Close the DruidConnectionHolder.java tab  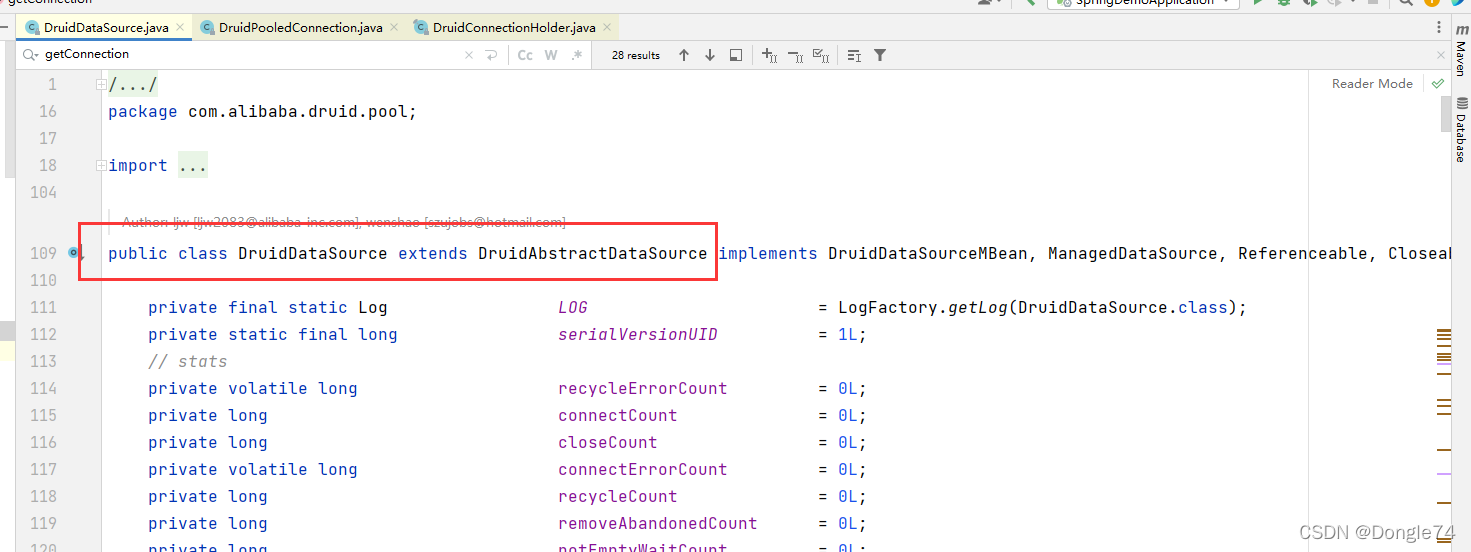pos(606,28)
